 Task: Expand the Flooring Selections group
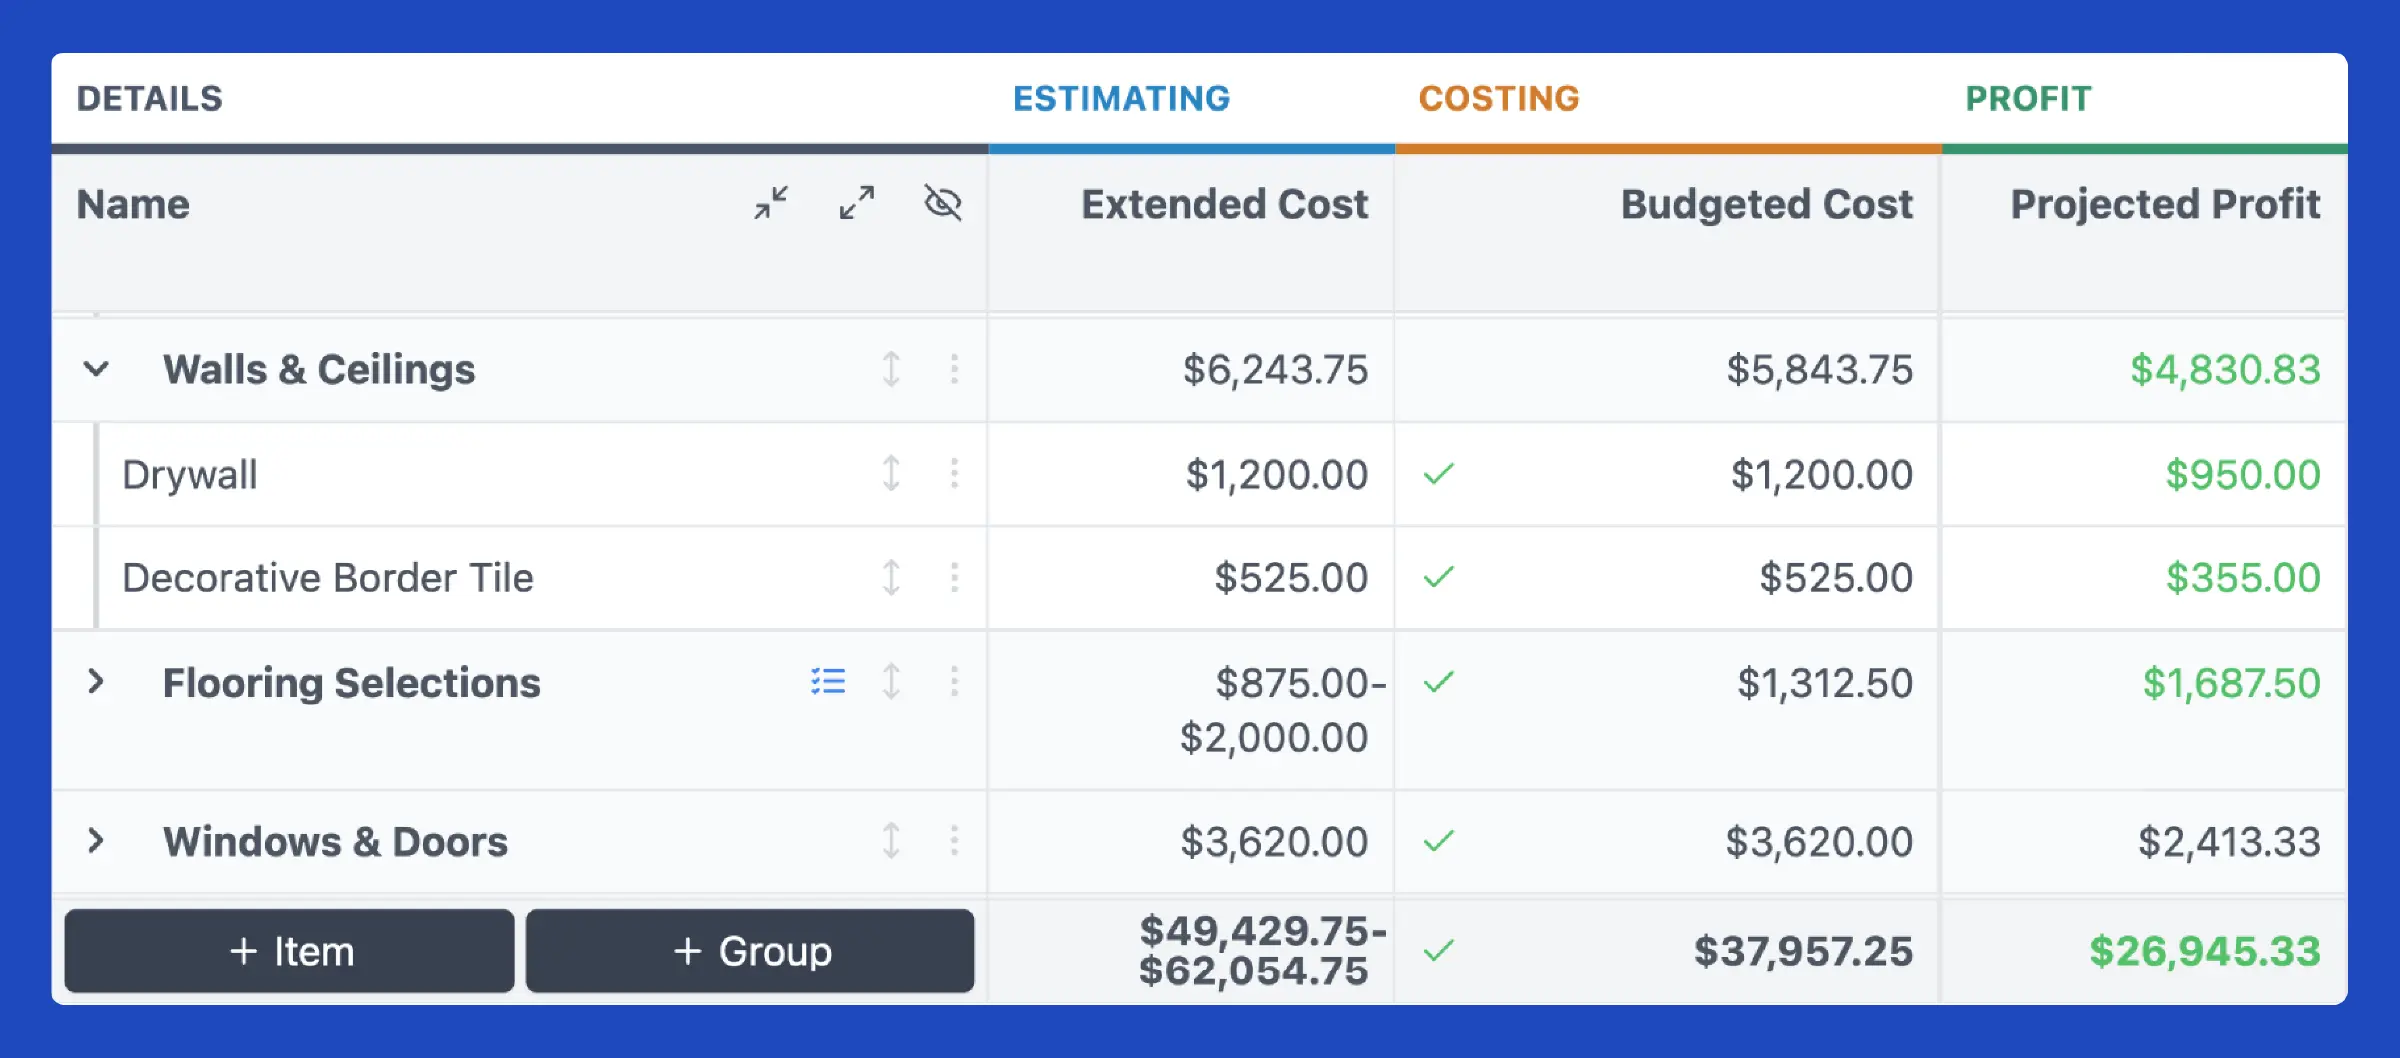(x=97, y=682)
